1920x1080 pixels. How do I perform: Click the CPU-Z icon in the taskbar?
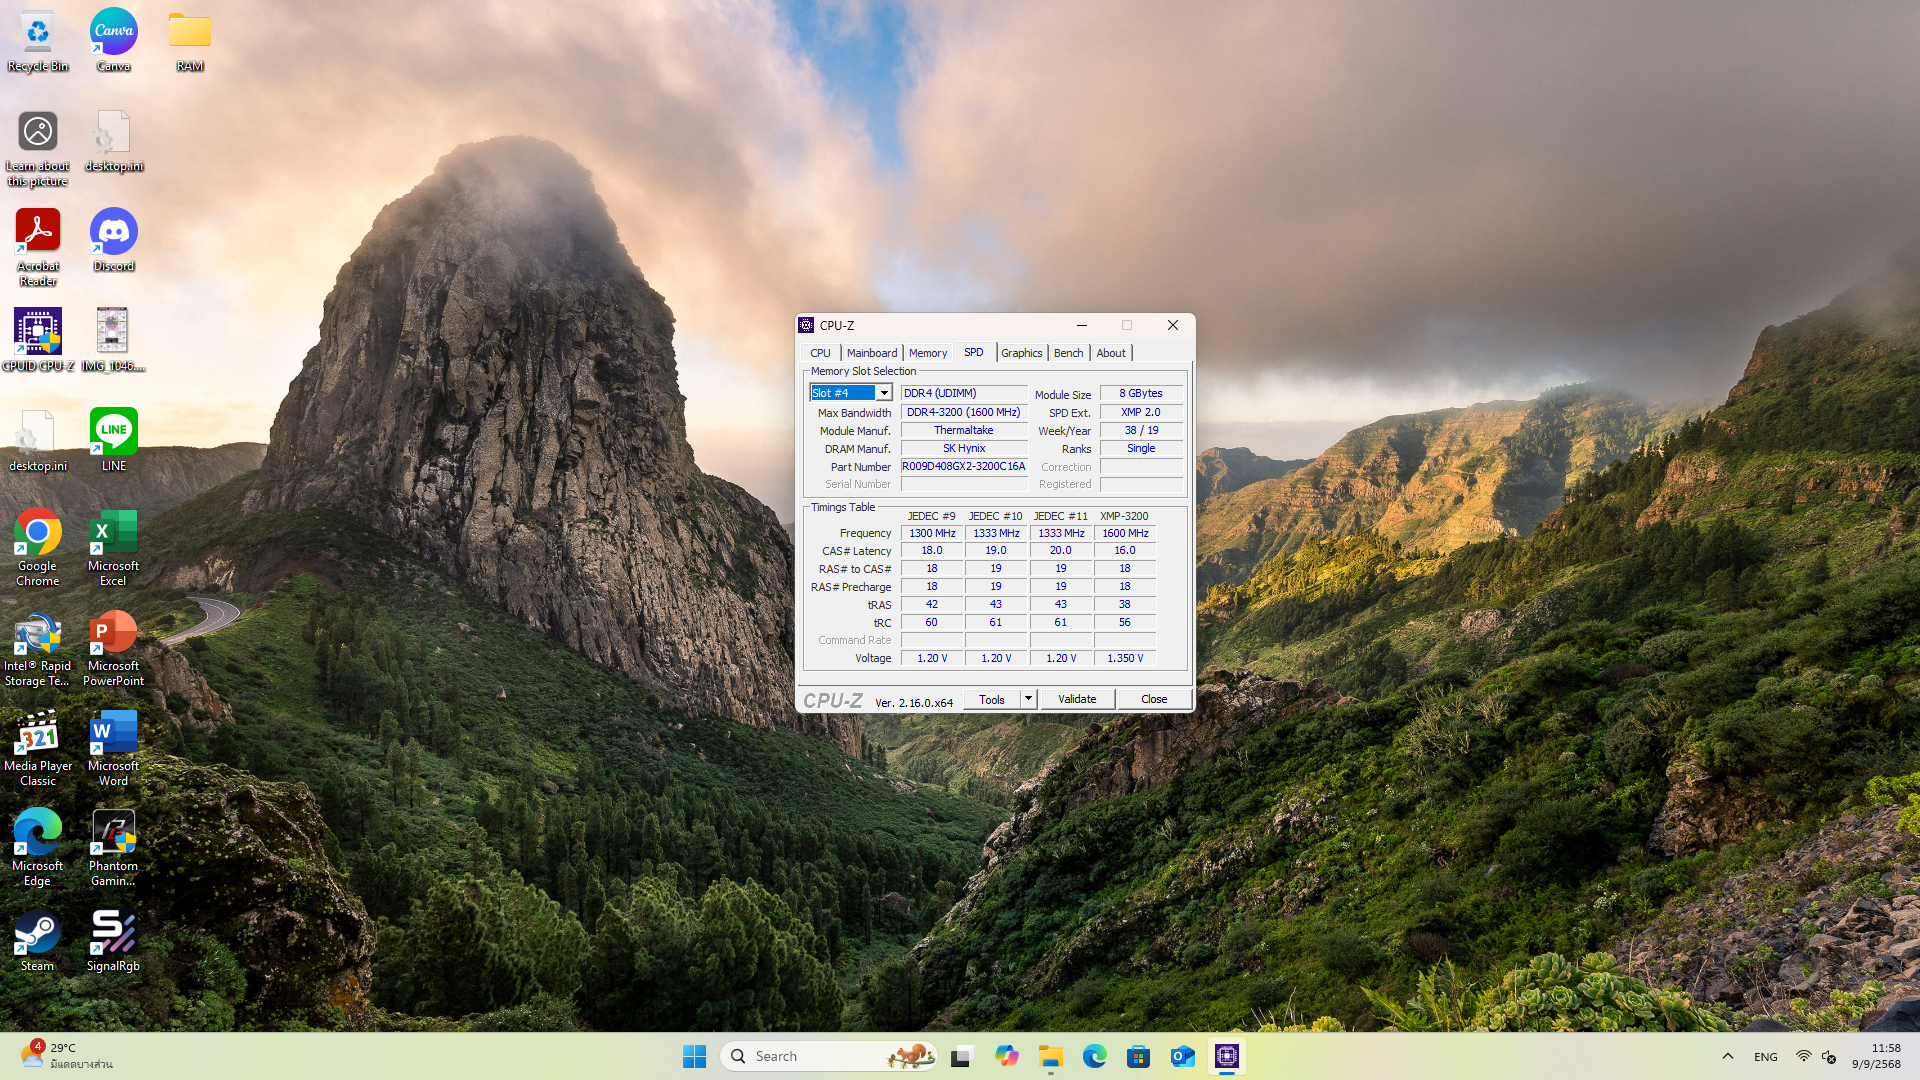(x=1227, y=1056)
